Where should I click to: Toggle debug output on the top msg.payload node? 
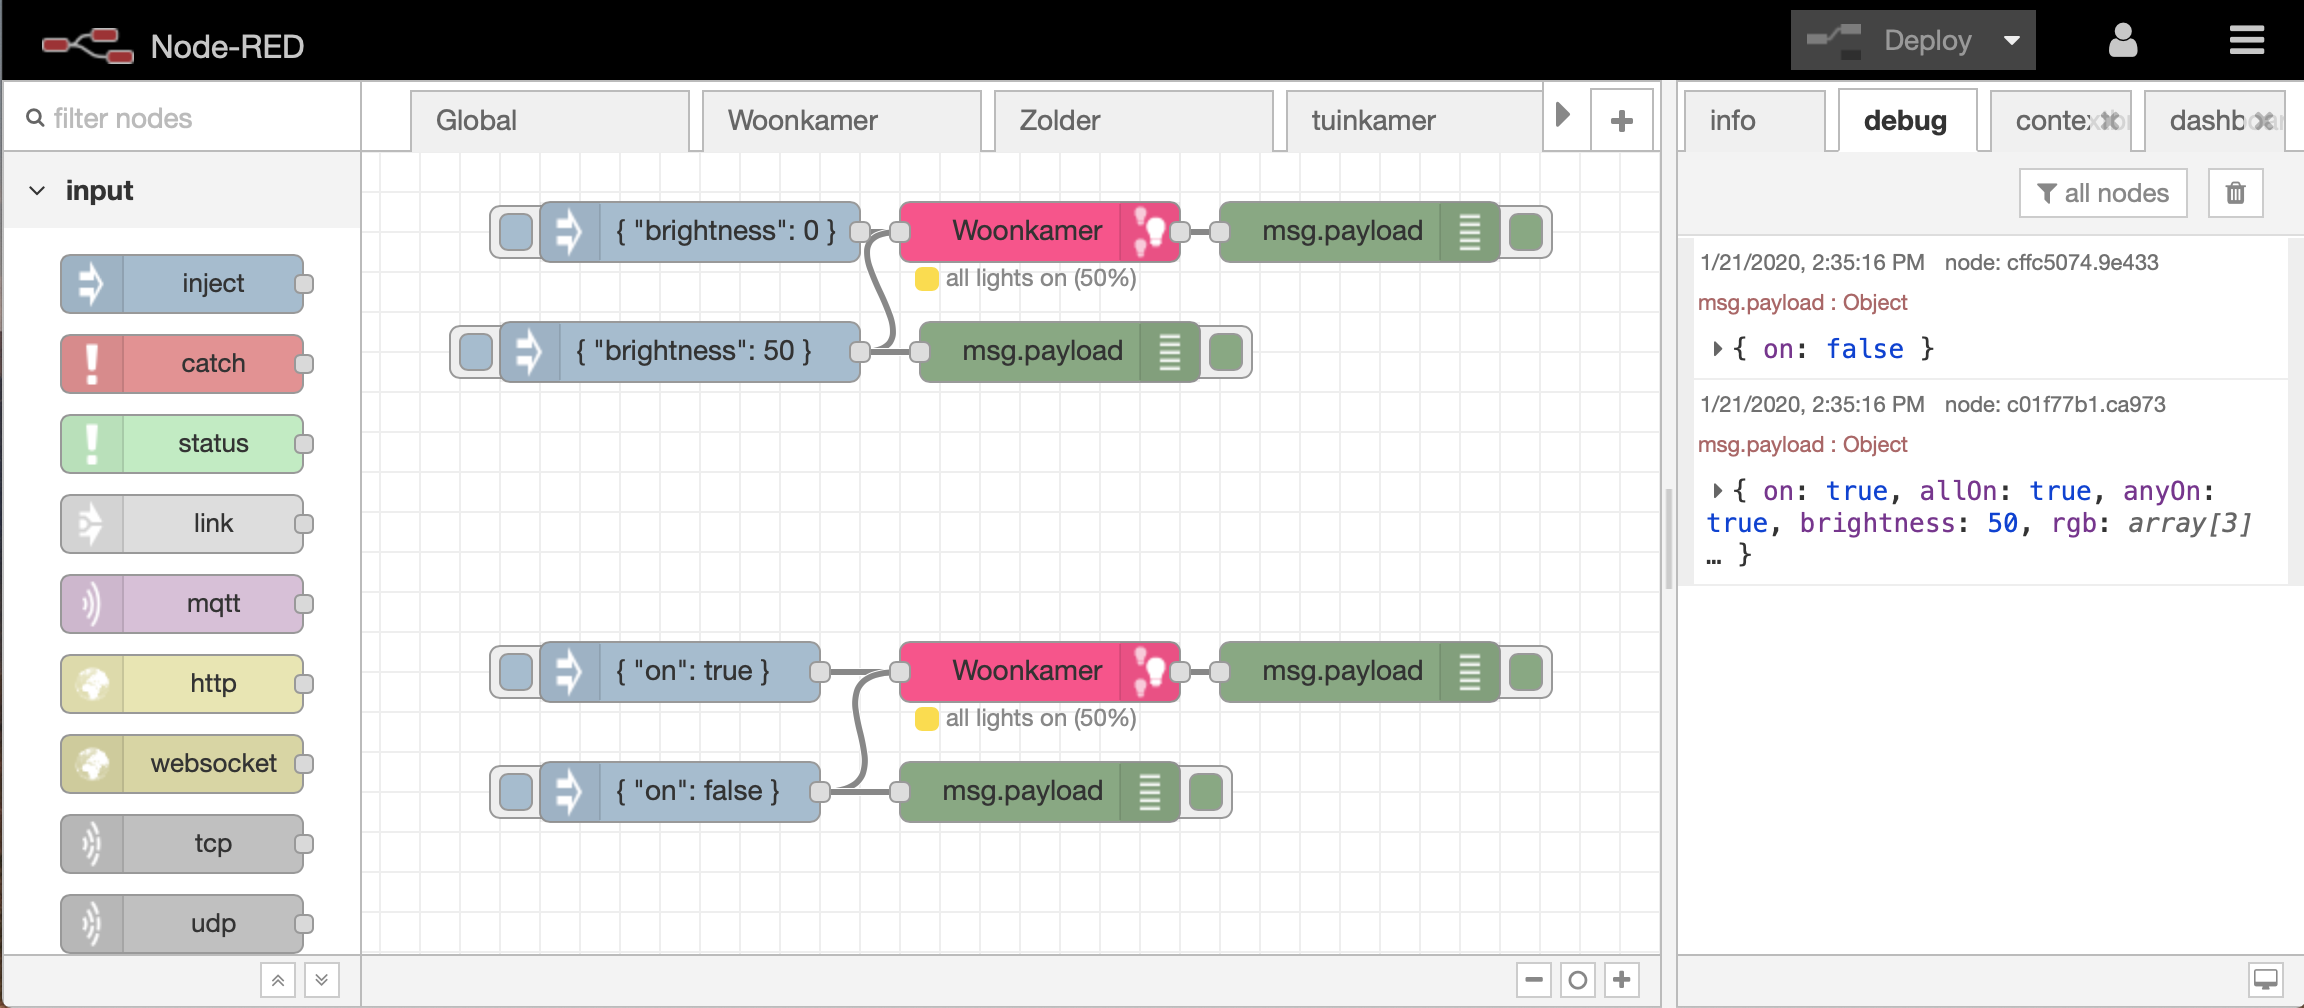coord(1527,231)
